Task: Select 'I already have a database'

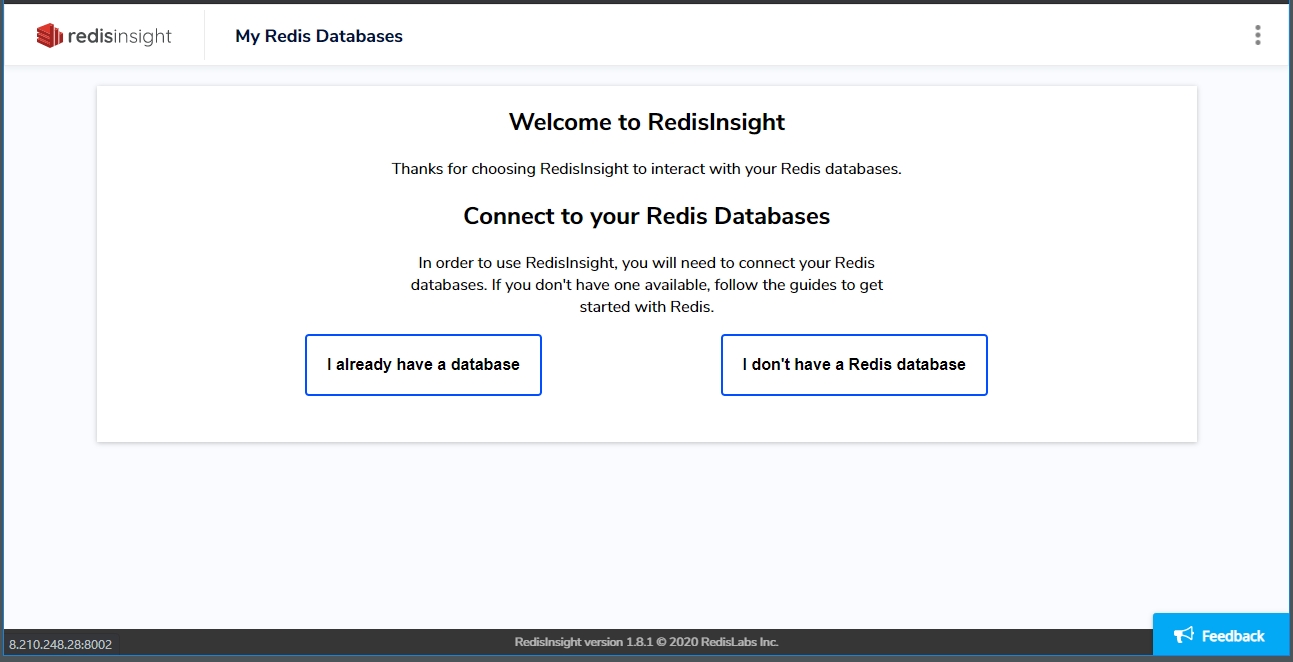Action: pyautogui.click(x=423, y=365)
